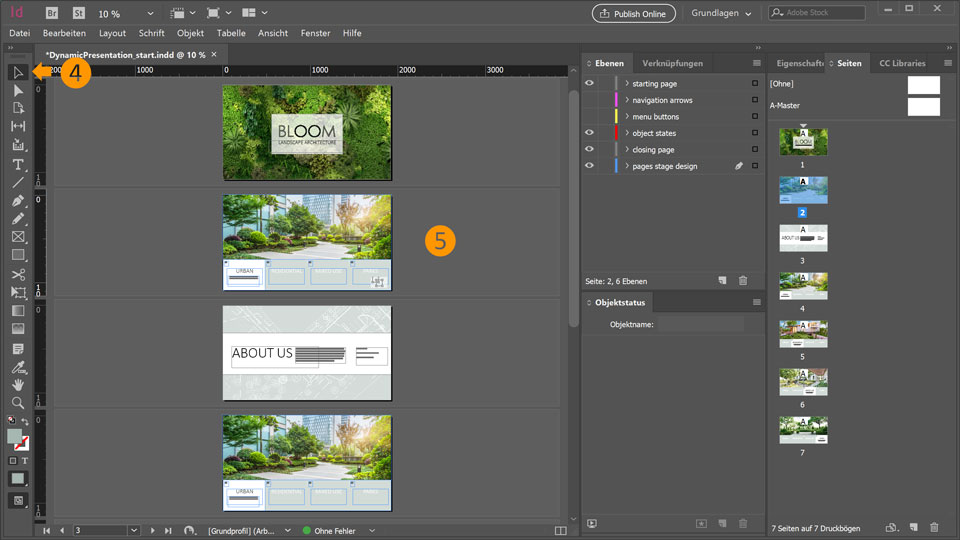Toggle visibility of object states layer
This screenshot has width=960, height=540.
pyautogui.click(x=589, y=133)
